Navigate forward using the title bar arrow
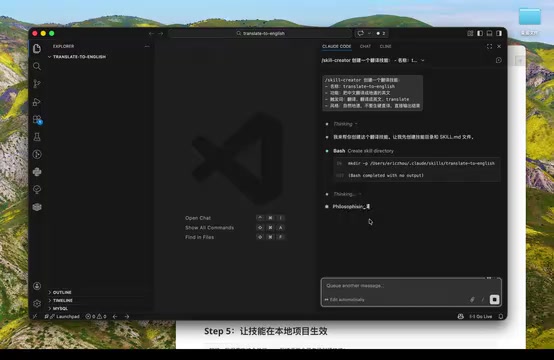 point(161,34)
